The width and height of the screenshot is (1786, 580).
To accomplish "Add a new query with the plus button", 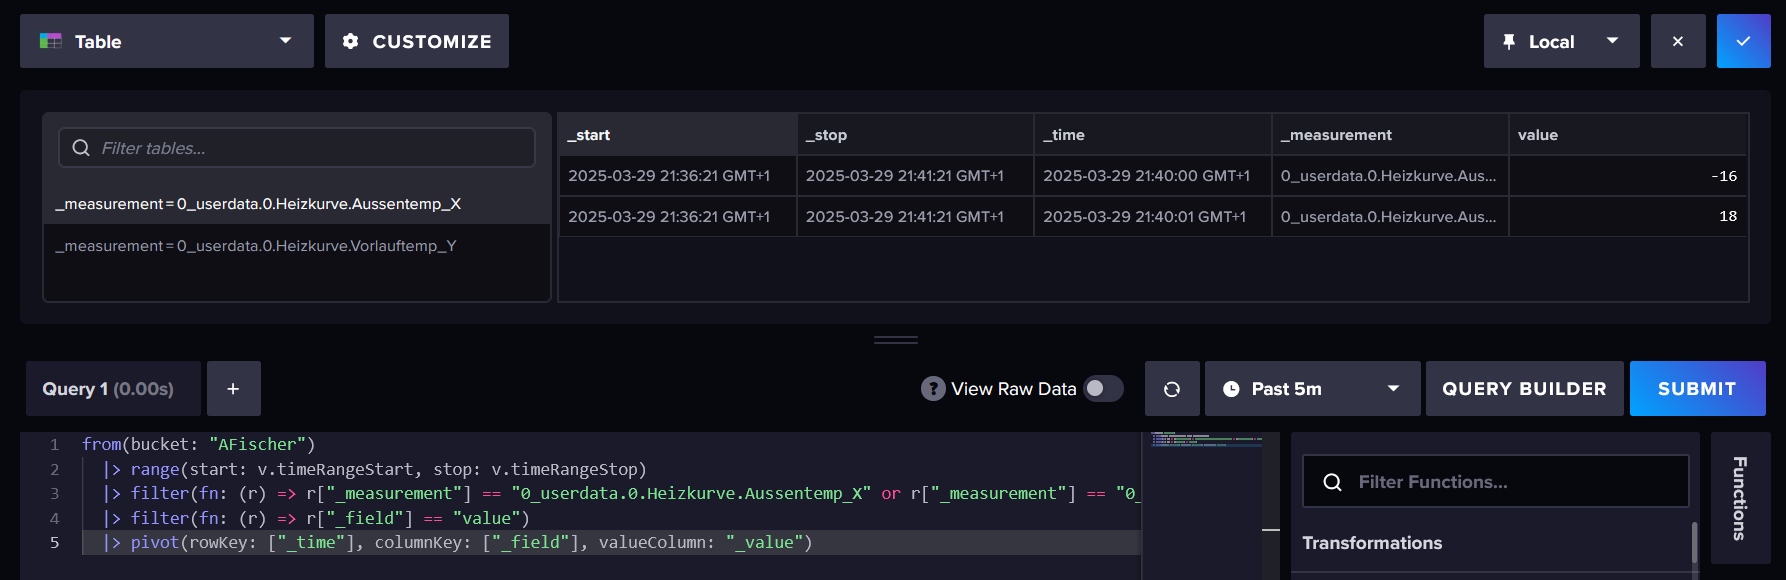I will click(x=233, y=388).
